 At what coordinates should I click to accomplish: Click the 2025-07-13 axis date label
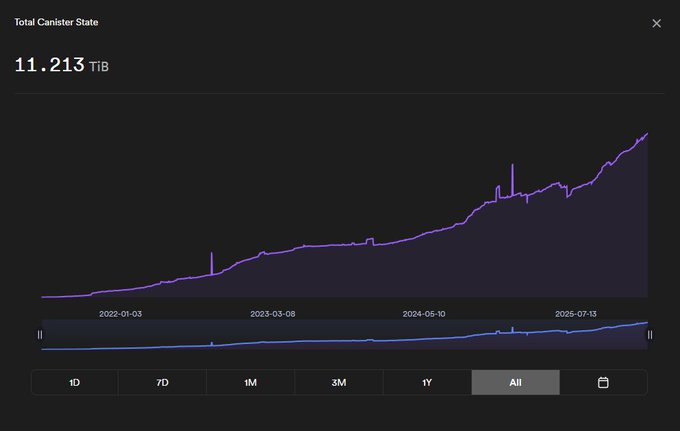tap(575, 313)
